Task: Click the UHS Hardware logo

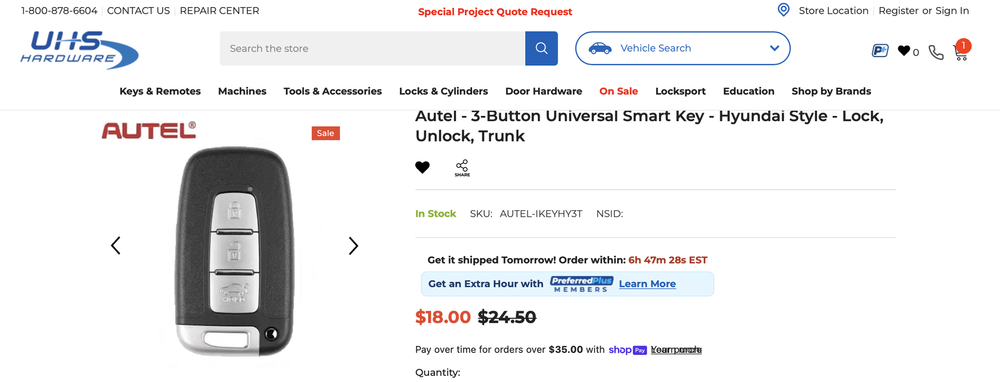Action: click(79, 50)
